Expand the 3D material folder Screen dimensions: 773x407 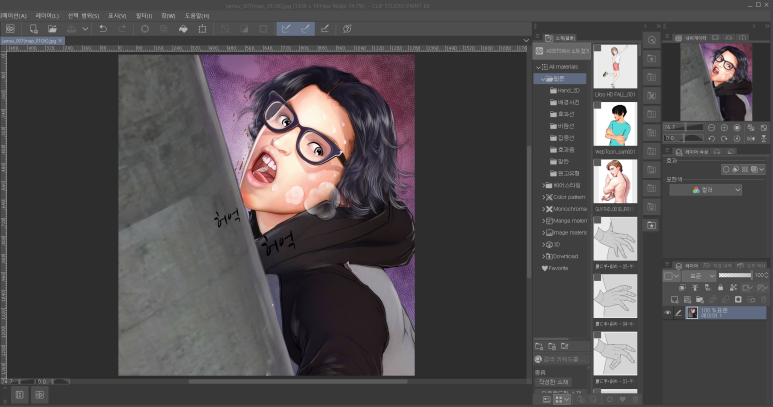click(x=544, y=244)
